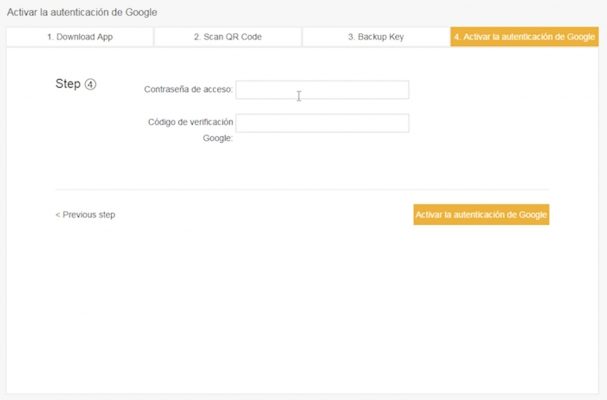Click the Step heading text
607x400 pixels.
[67, 84]
